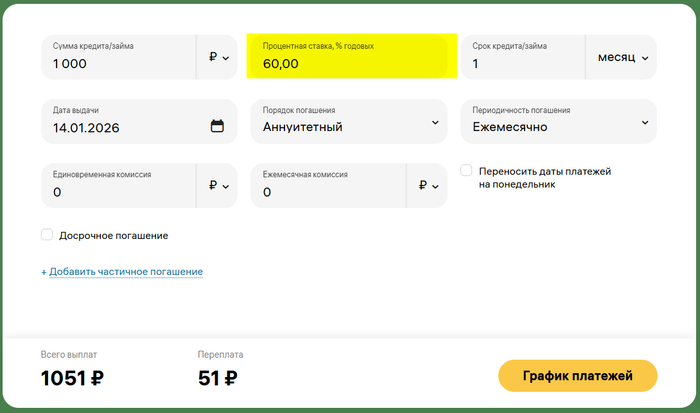Expand the 'Порядок погашения' dropdown
The height and width of the screenshot is (413, 700).
pos(348,121)
